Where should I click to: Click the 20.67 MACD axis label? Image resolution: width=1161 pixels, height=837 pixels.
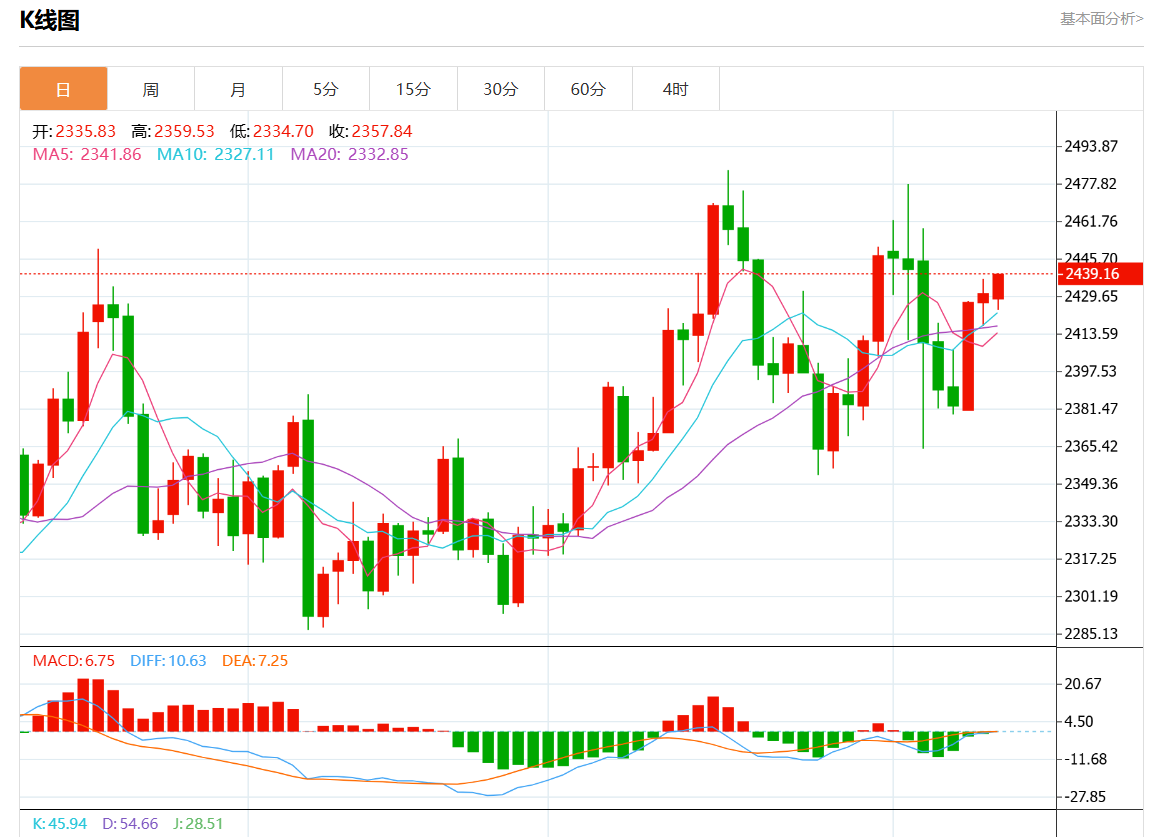click(1083, 684)
